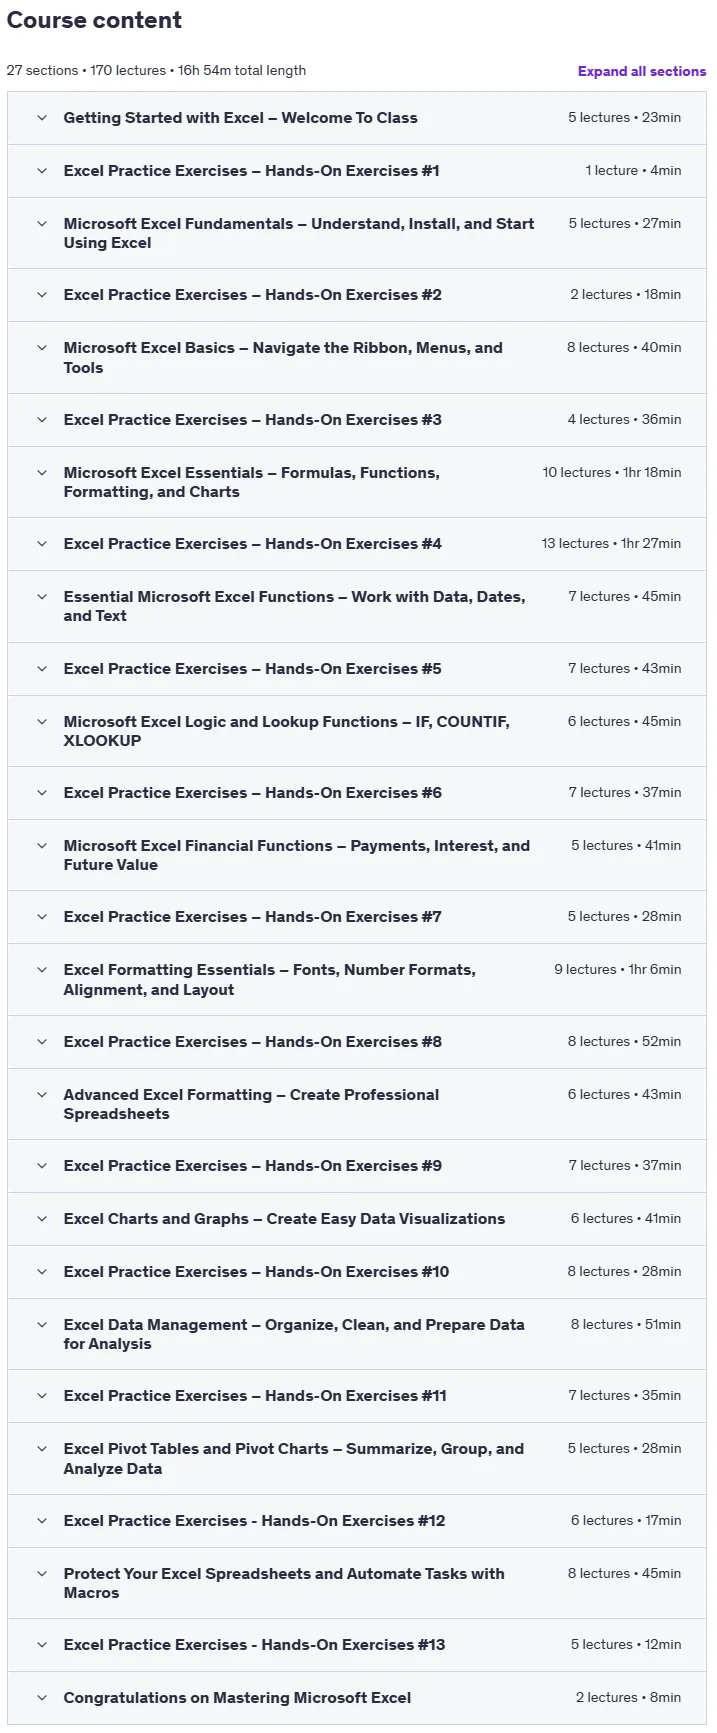Toggle chevron next to Hands-On Exercises #2

42,295
